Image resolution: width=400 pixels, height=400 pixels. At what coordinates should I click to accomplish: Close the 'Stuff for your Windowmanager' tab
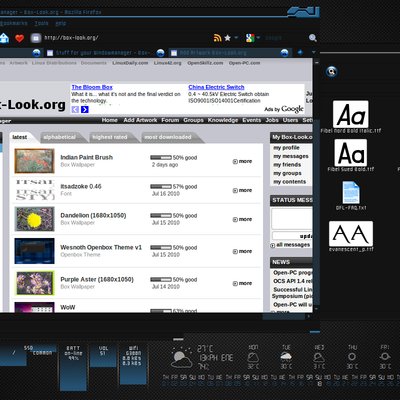161,53
